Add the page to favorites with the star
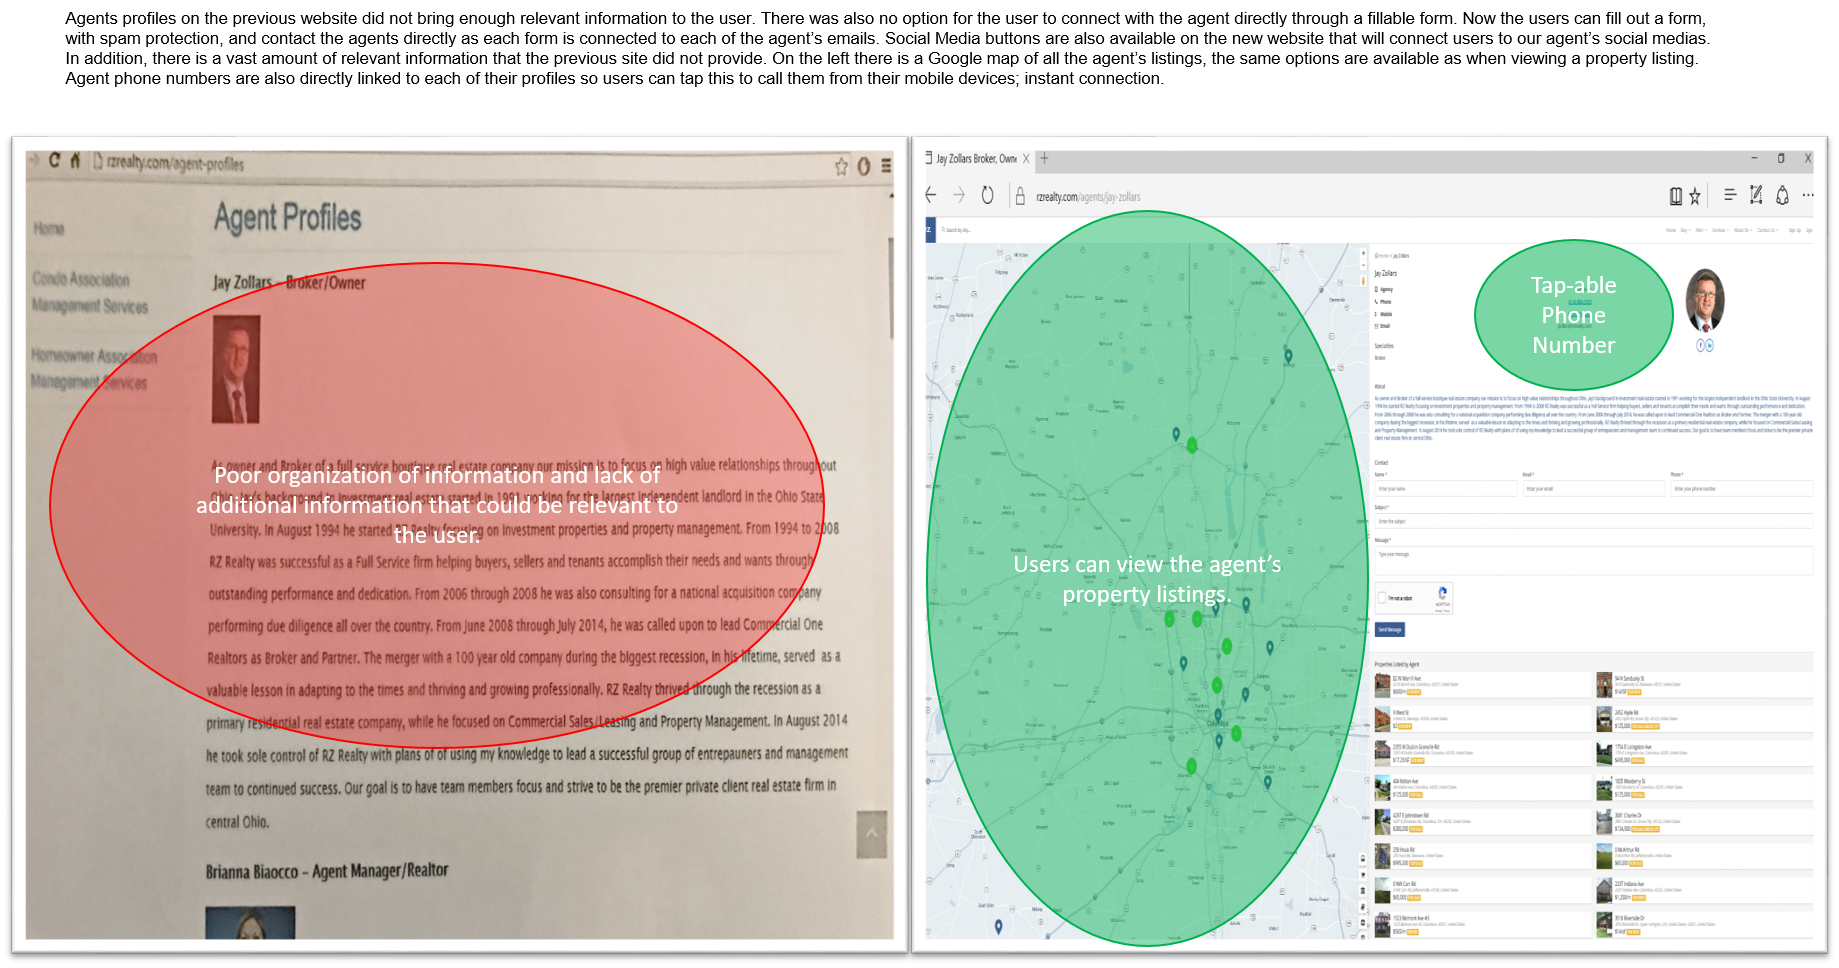This screenshot has width=1839, height=968. 1695,196
